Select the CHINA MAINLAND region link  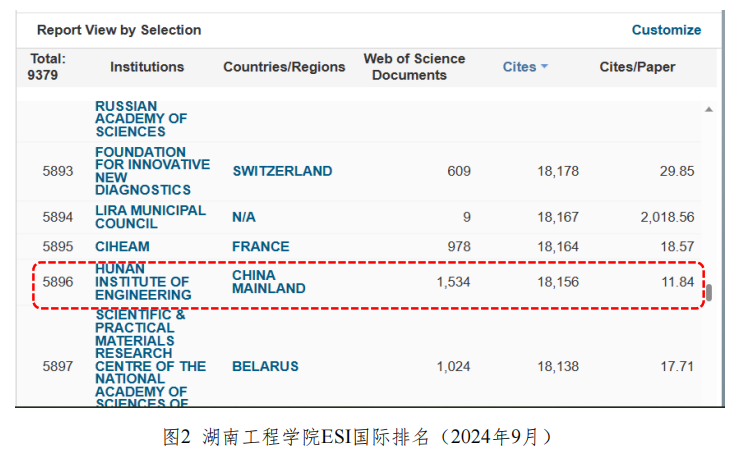coord(268,282)
